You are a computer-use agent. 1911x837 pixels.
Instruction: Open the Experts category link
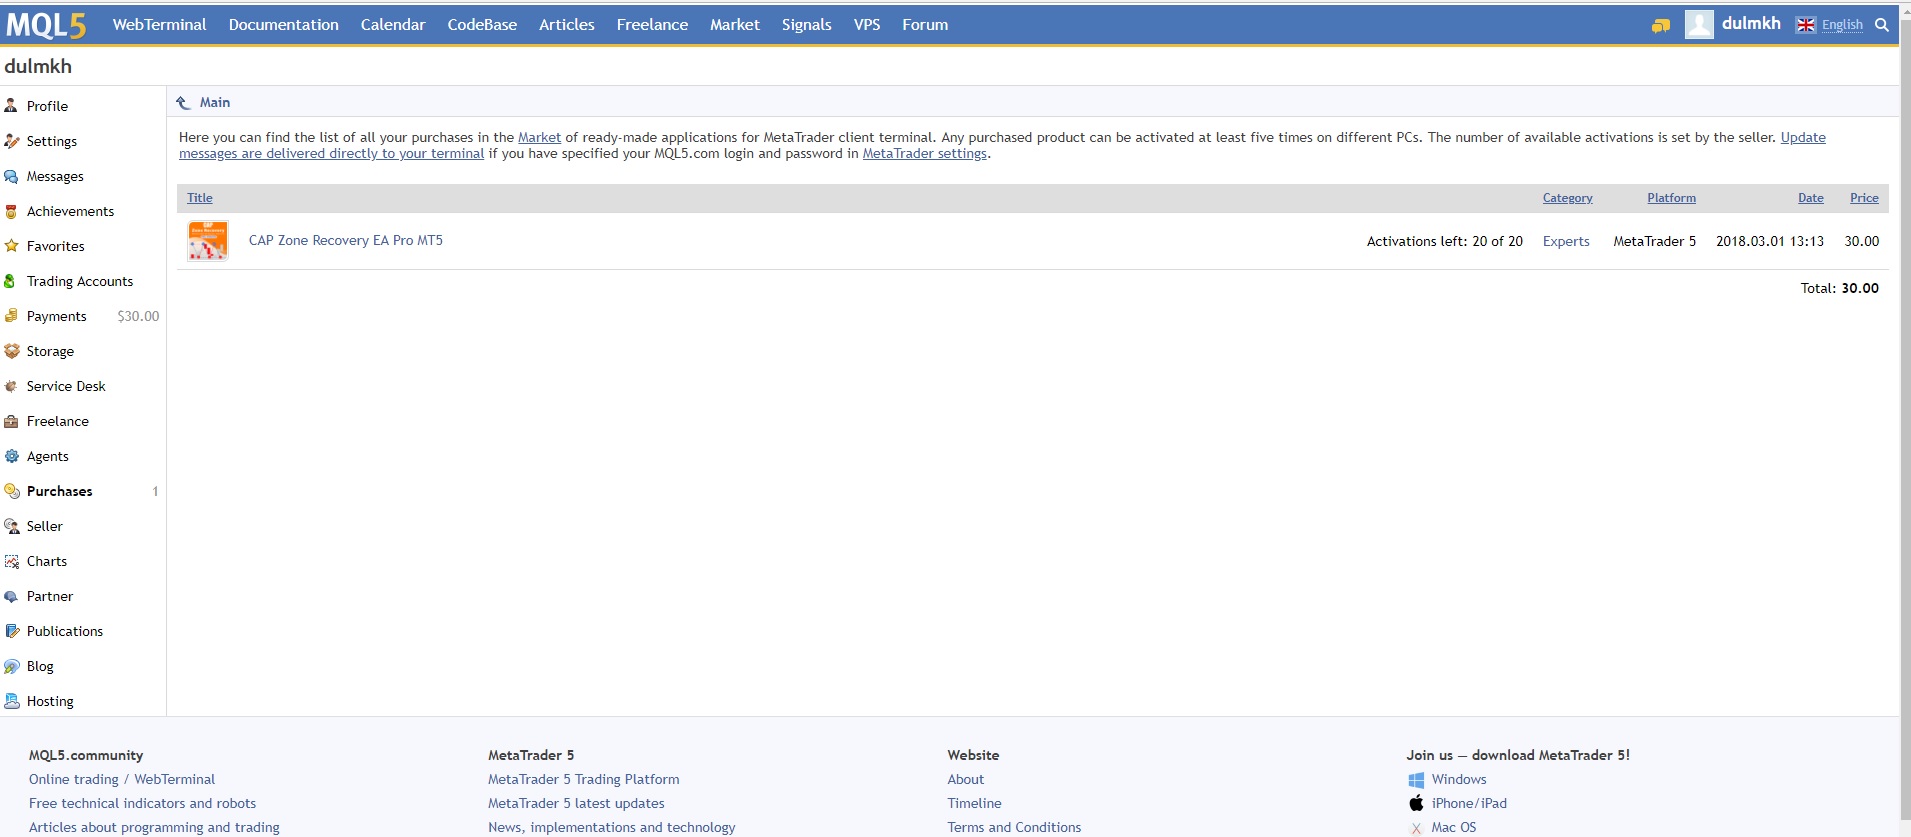tap(1566, 241)
